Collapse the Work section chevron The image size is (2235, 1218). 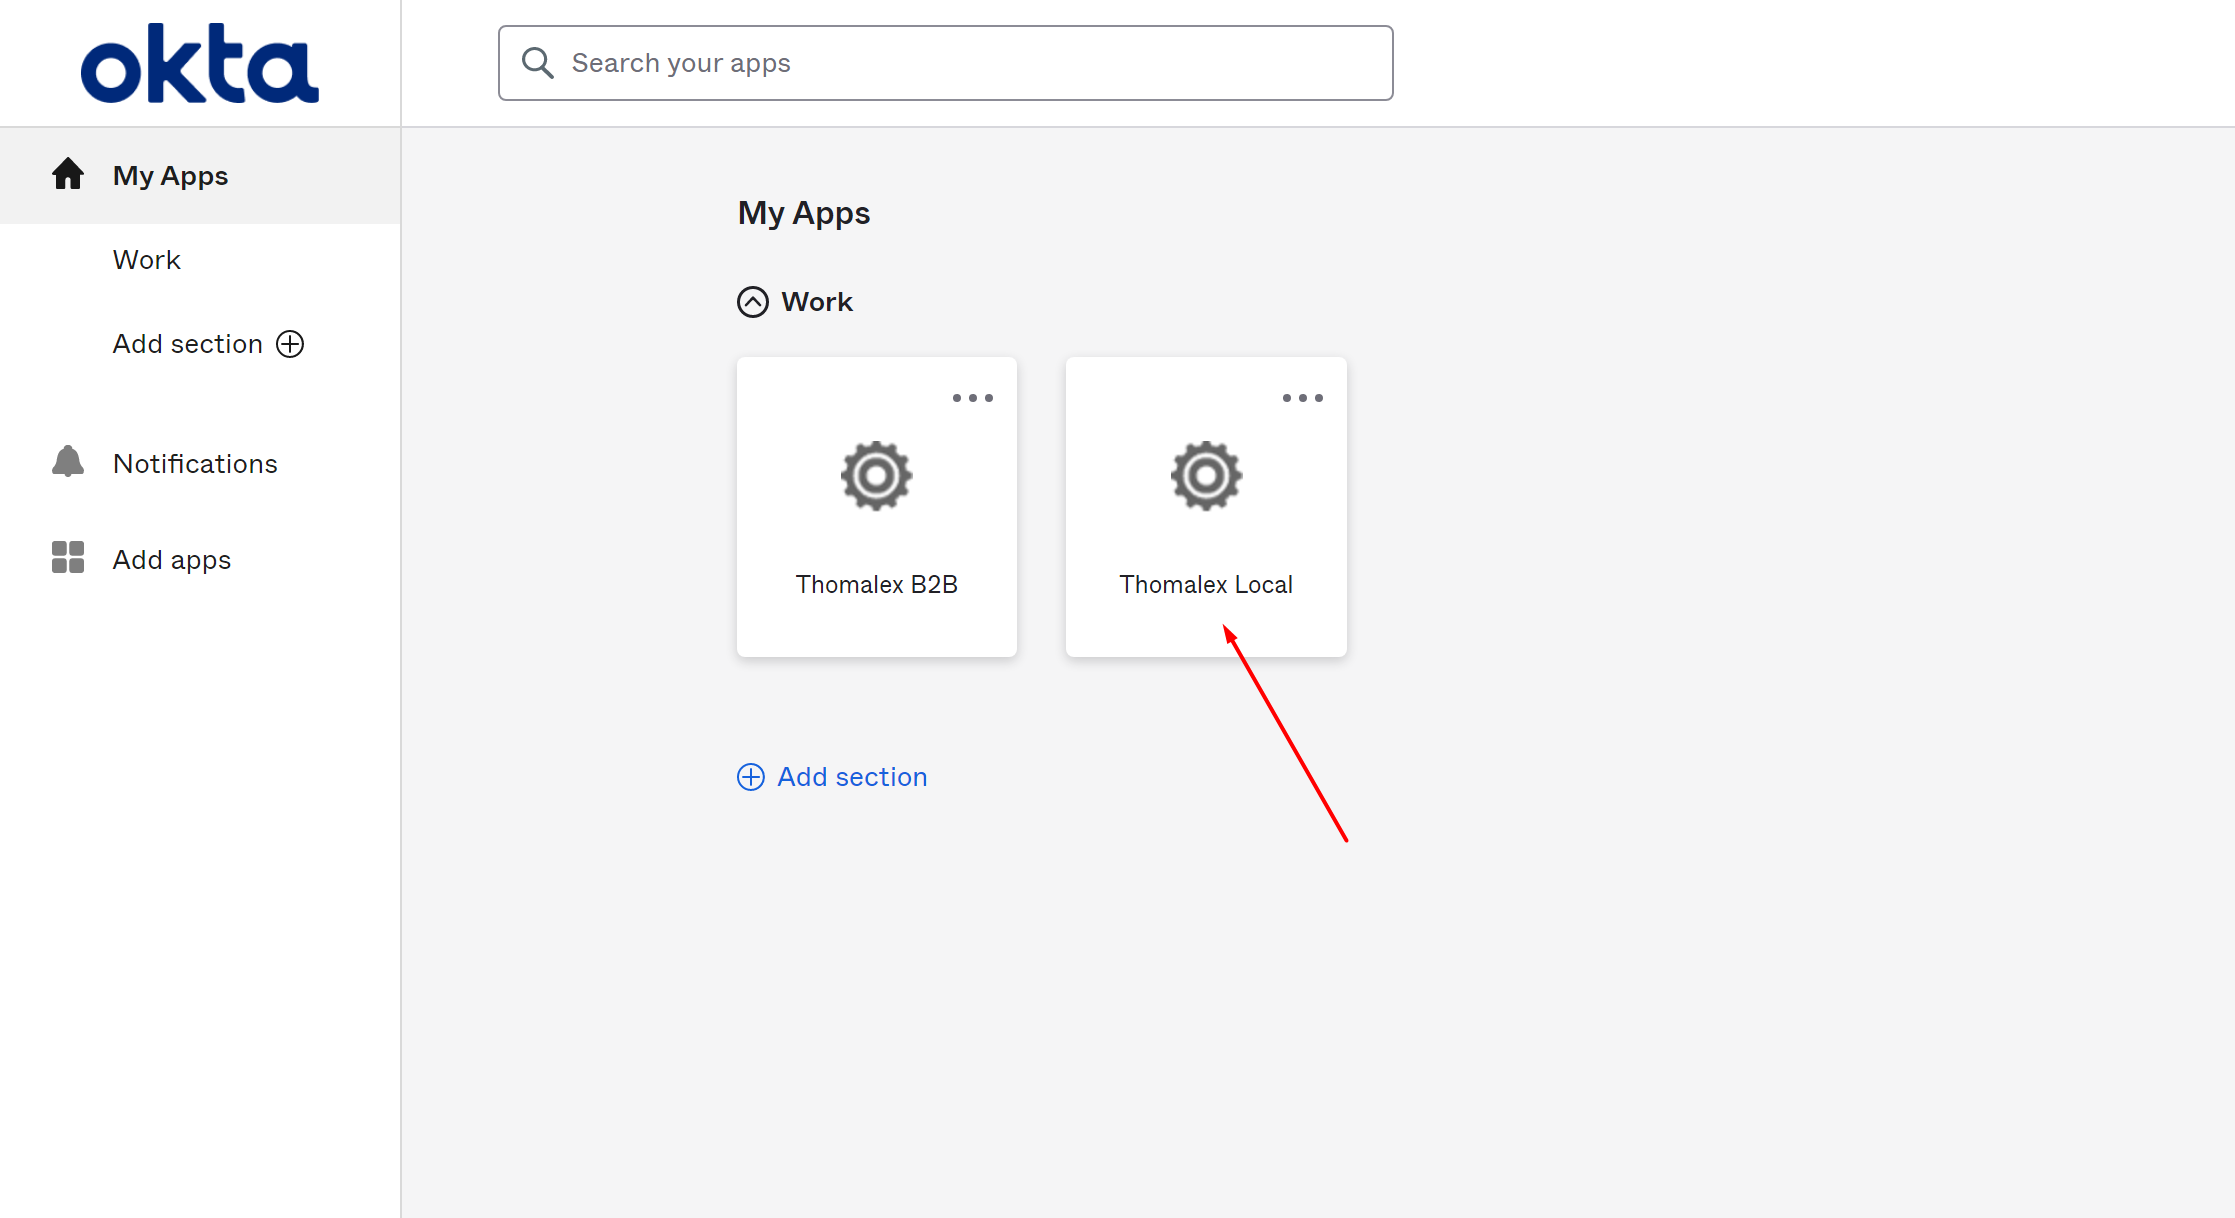pos(753,302)
